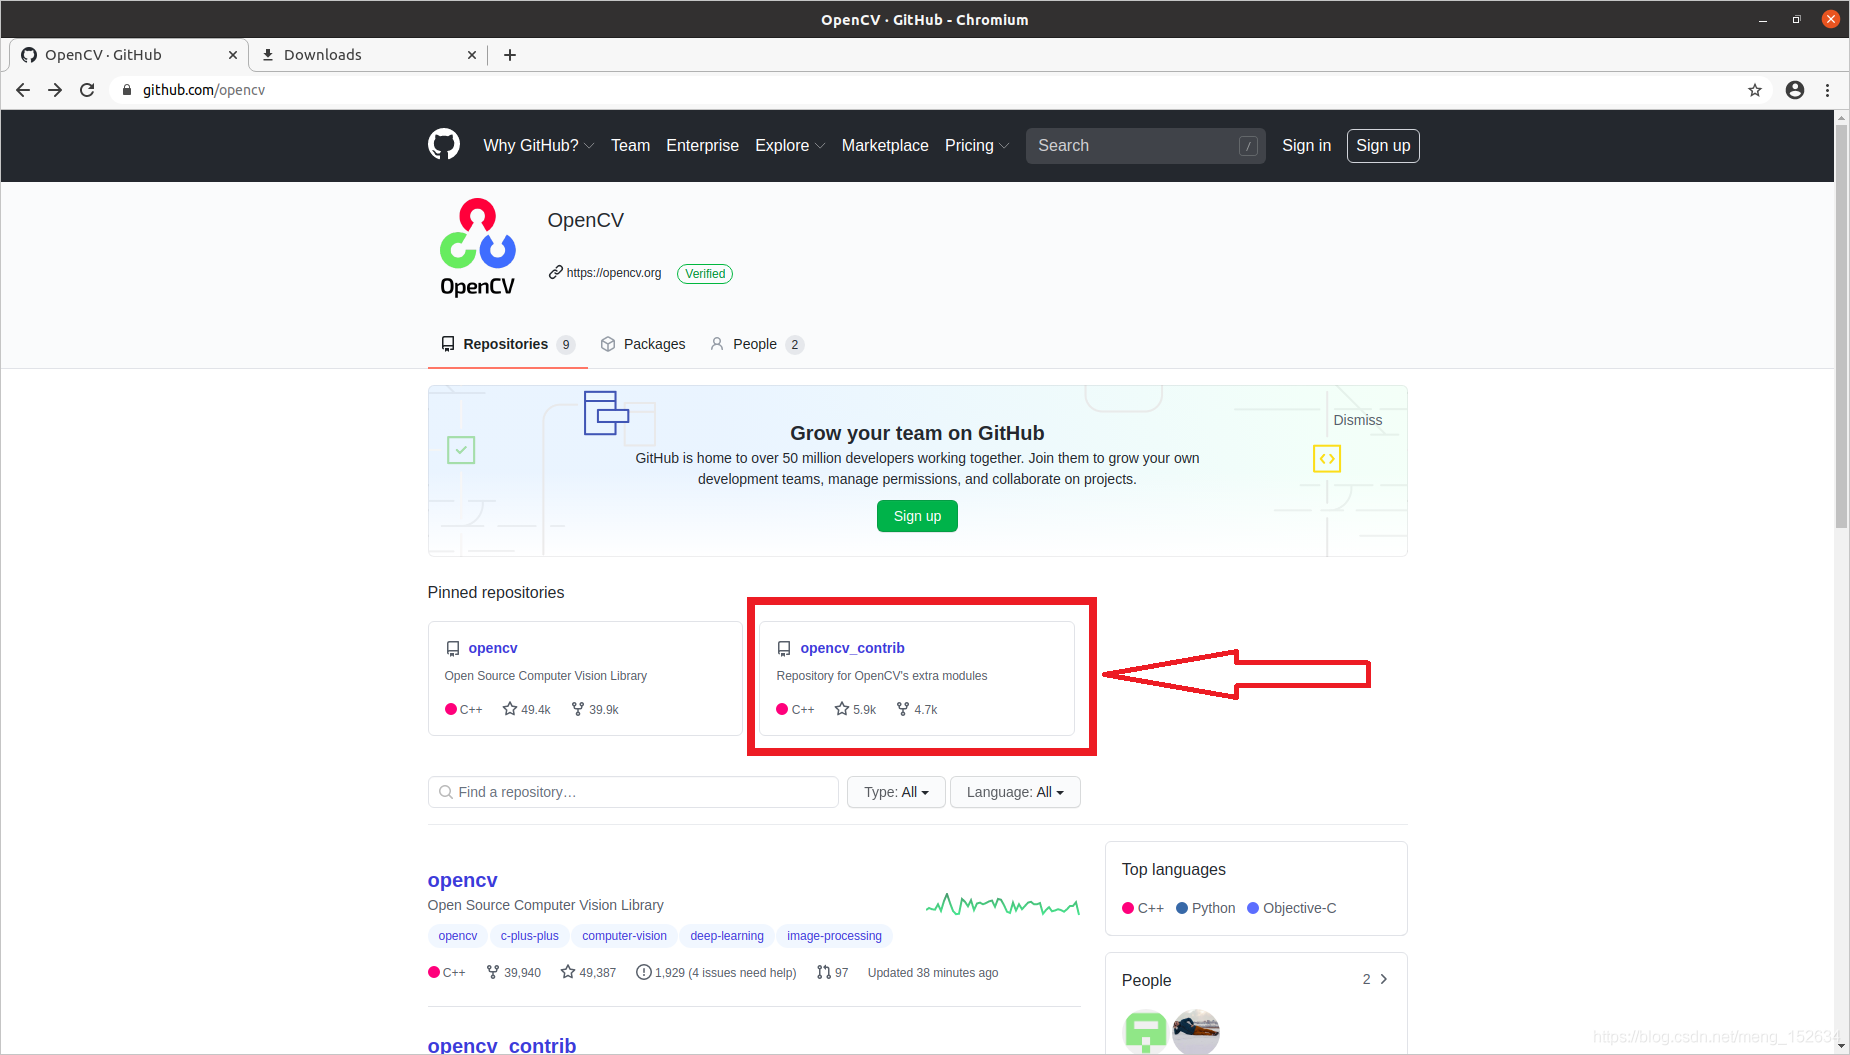
Task: Bookmark this page with the star icon
Action: point(1755,90)
